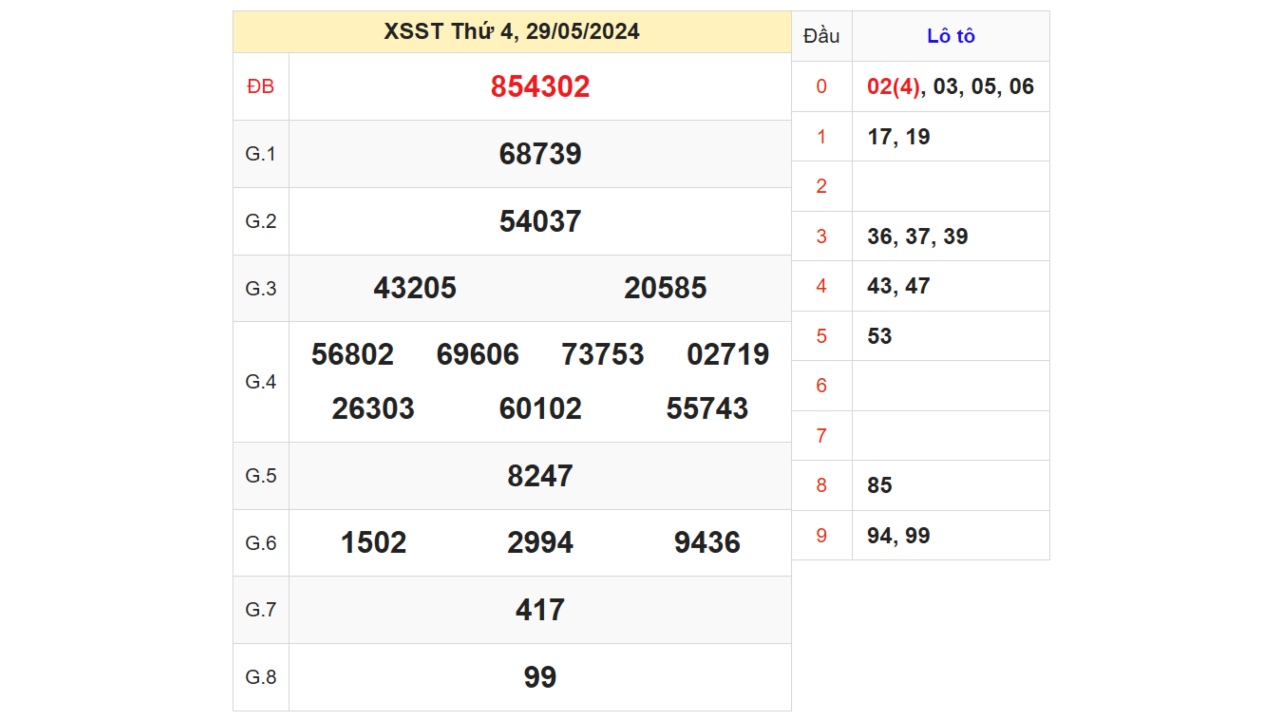
Task: Click the G.8 prize label
Action: pos(261,677)
